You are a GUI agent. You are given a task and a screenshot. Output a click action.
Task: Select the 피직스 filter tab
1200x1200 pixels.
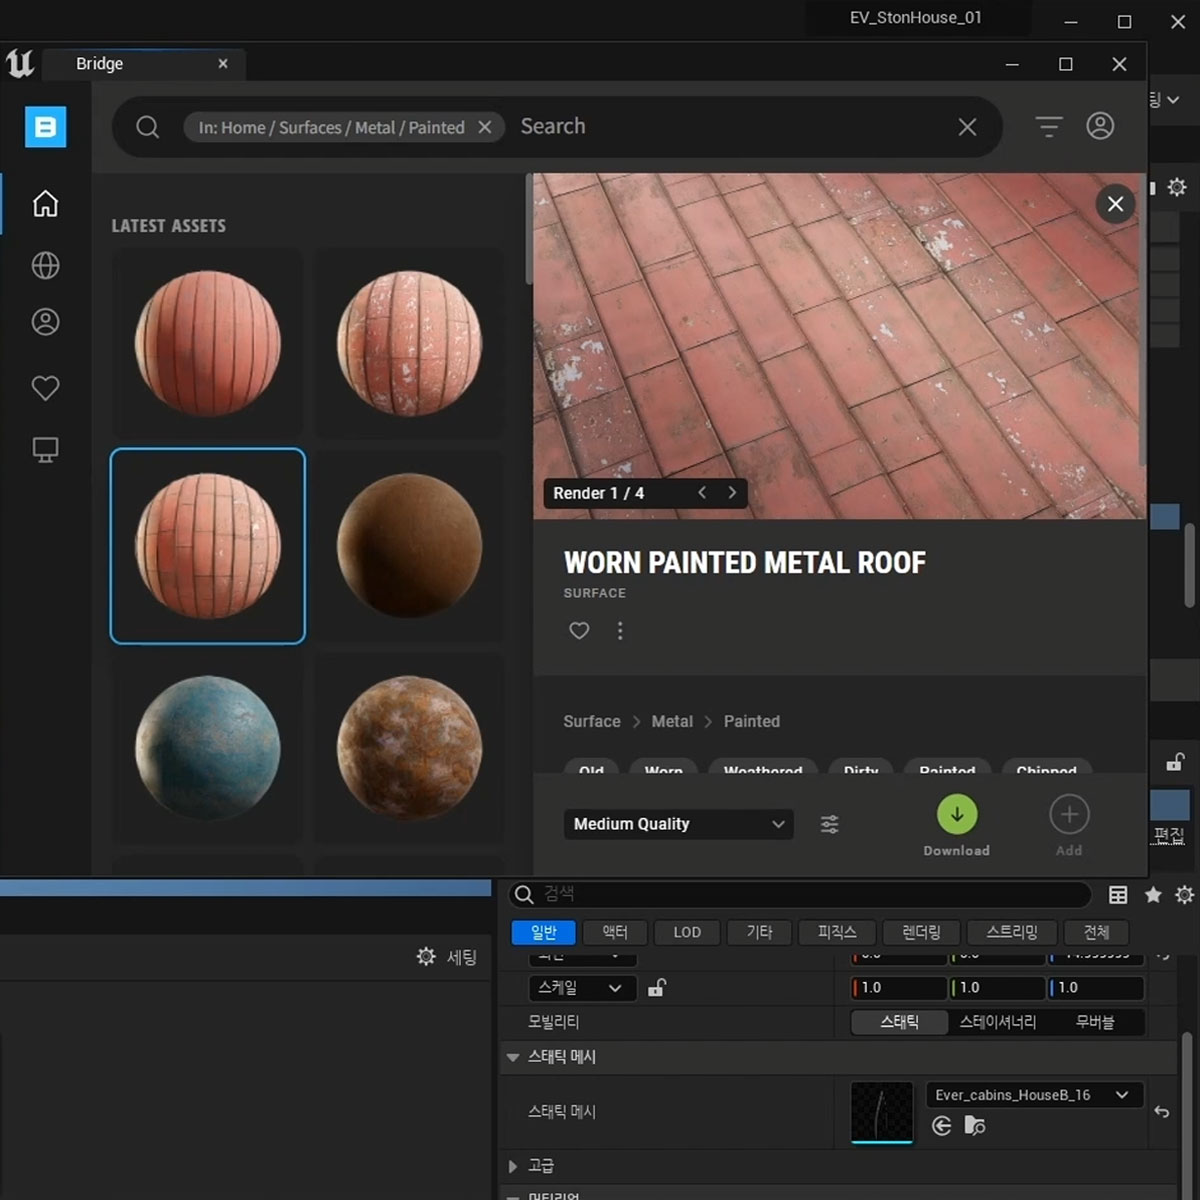pyautogui.click(x=837, y=932)
